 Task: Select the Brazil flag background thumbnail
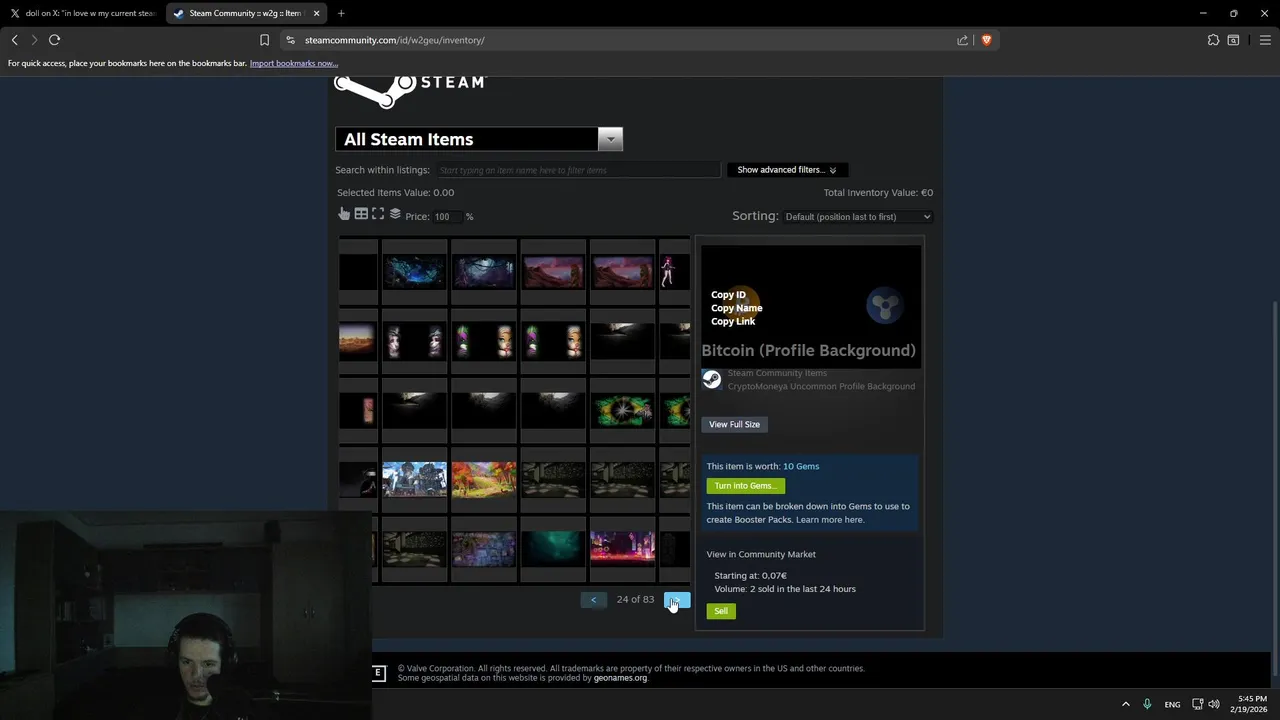[x=622, y=411]
